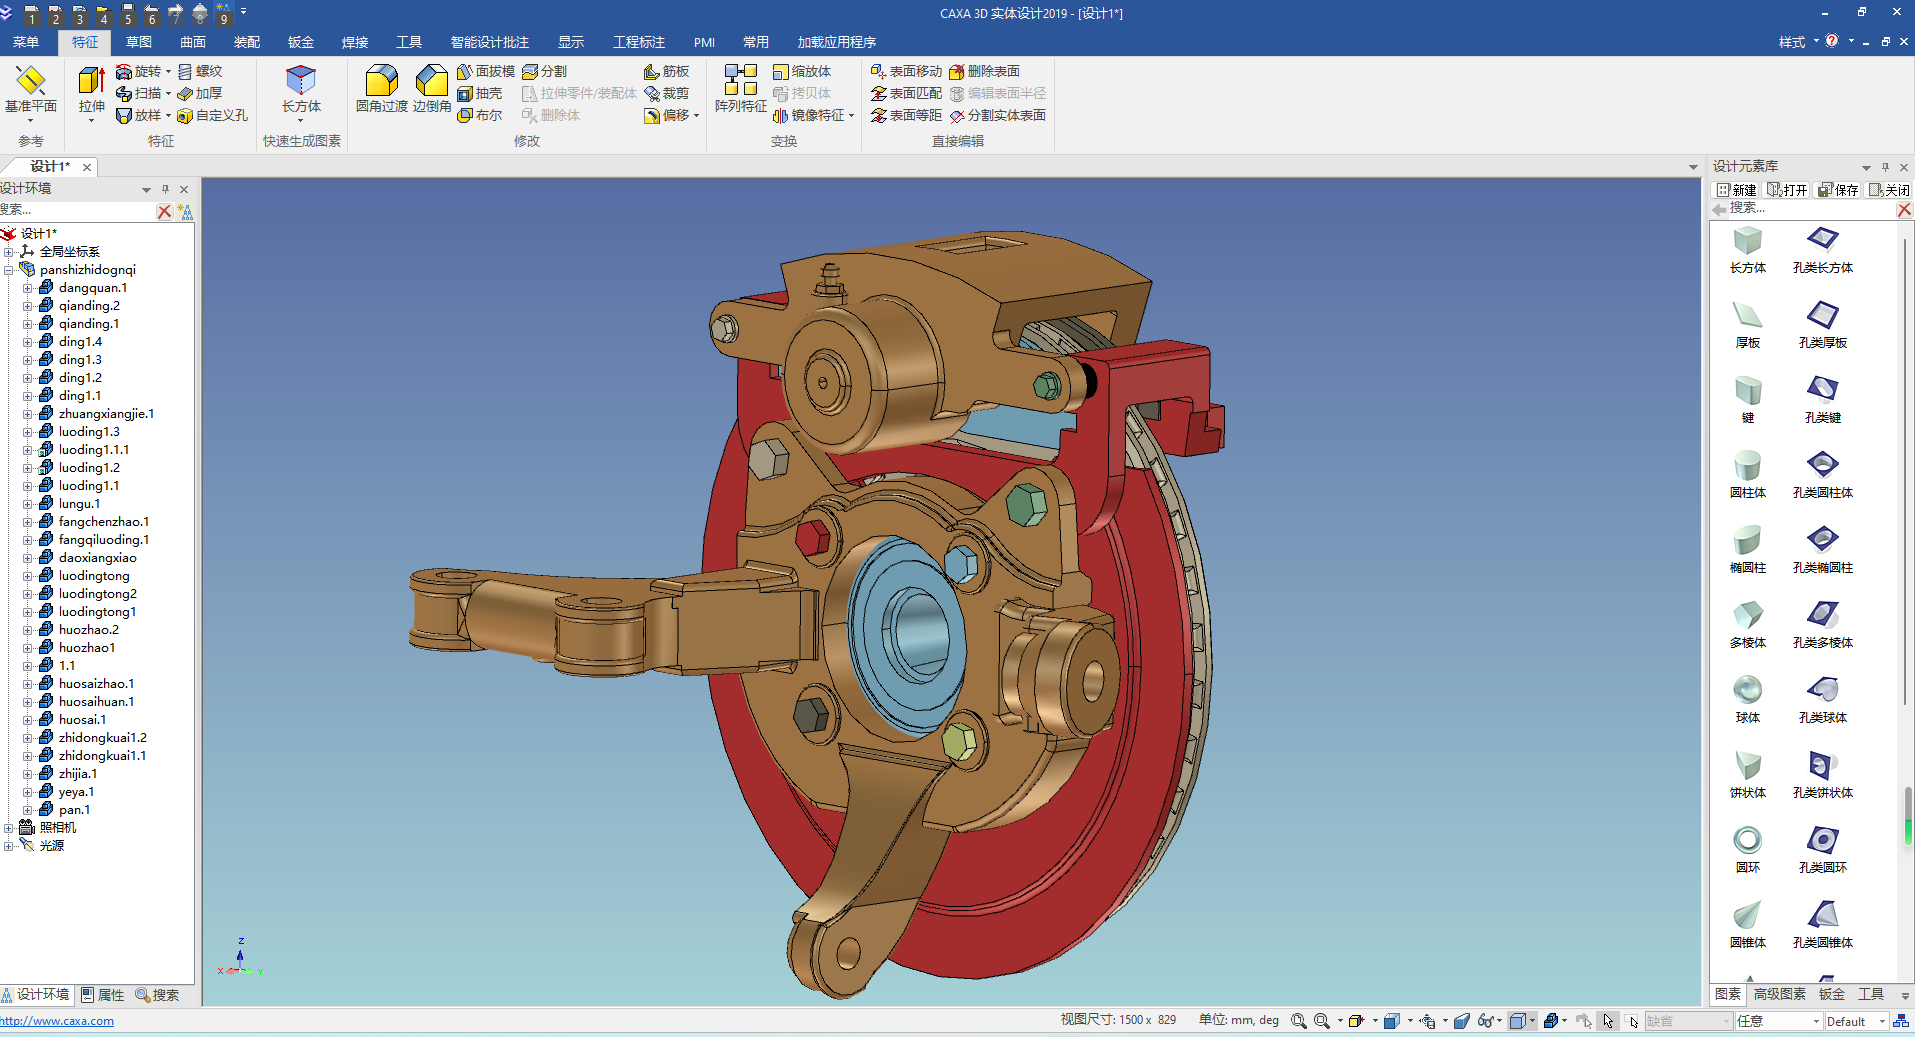The image size is (1915, 1037).
Task: Open the 任意 selection filter combo box
Action: pyautogui.click(x=1779, y=1021)
